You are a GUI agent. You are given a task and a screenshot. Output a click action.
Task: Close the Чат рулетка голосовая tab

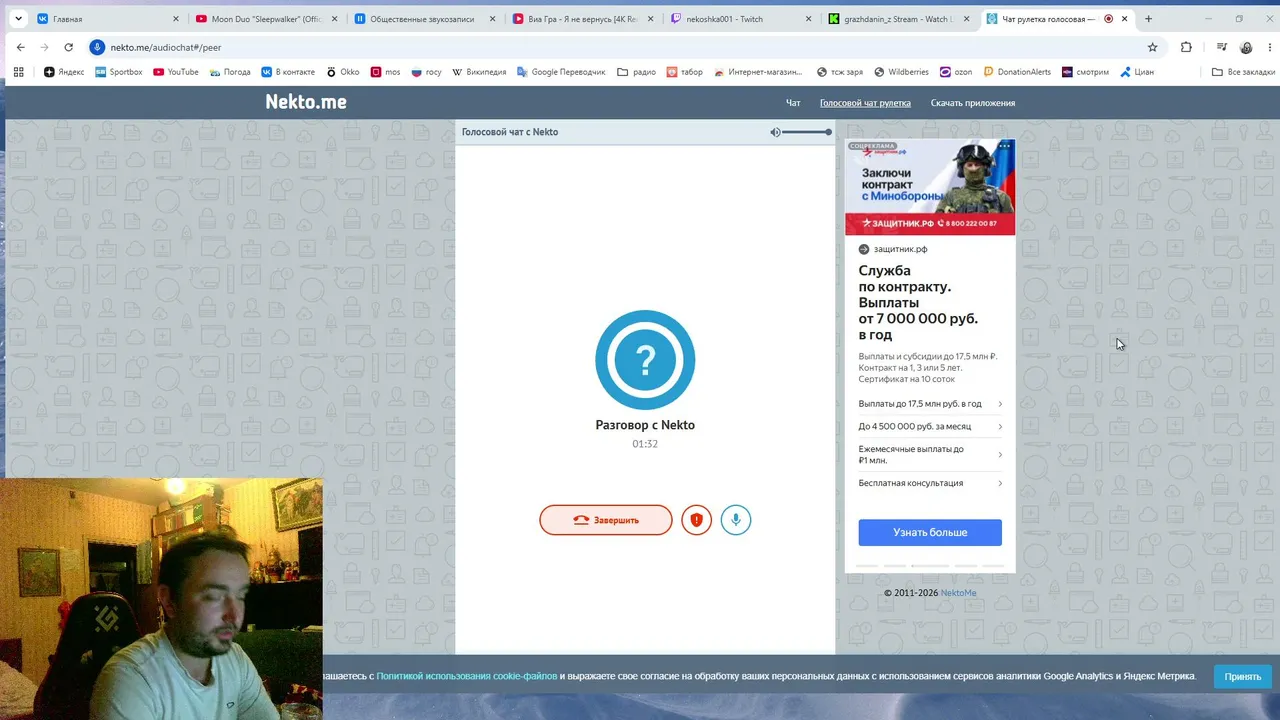point(1125,19)
